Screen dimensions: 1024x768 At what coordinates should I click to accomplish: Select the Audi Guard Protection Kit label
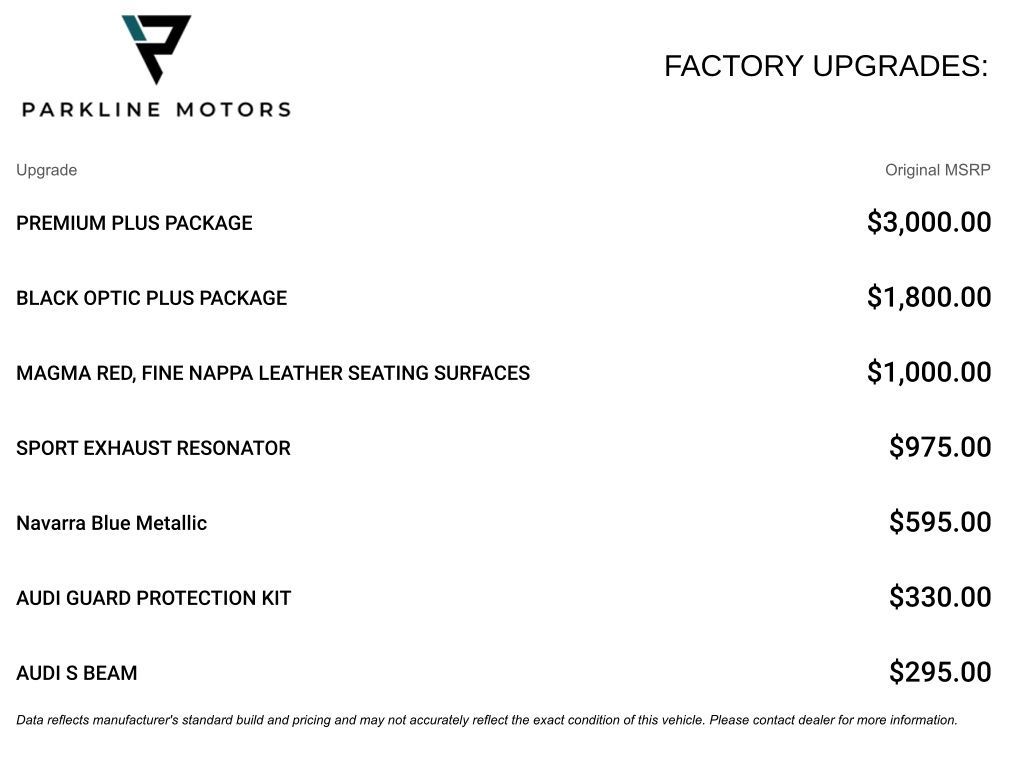click(153, 598)
